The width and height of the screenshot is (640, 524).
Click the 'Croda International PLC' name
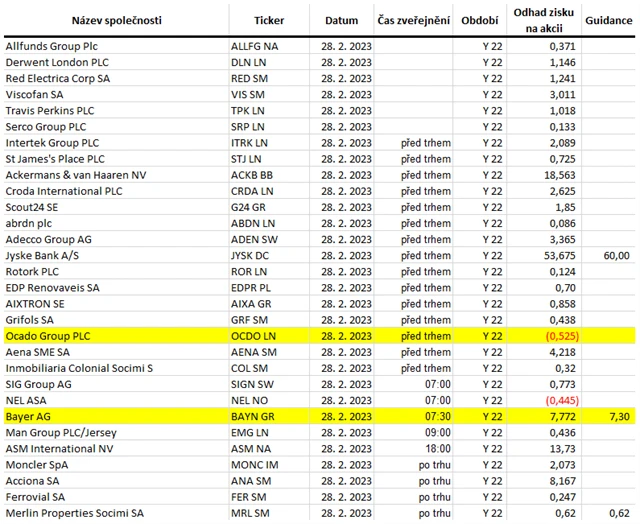pyautogui.click(x=64, y=191)
